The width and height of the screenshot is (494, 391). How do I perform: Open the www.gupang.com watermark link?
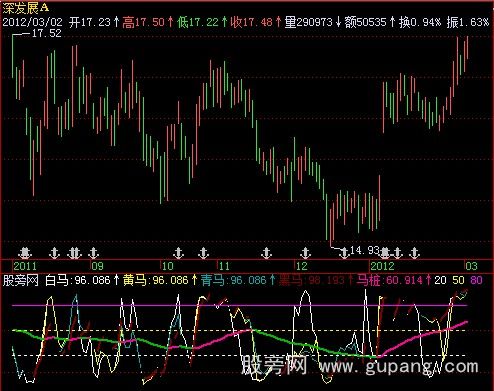(399, 367)
